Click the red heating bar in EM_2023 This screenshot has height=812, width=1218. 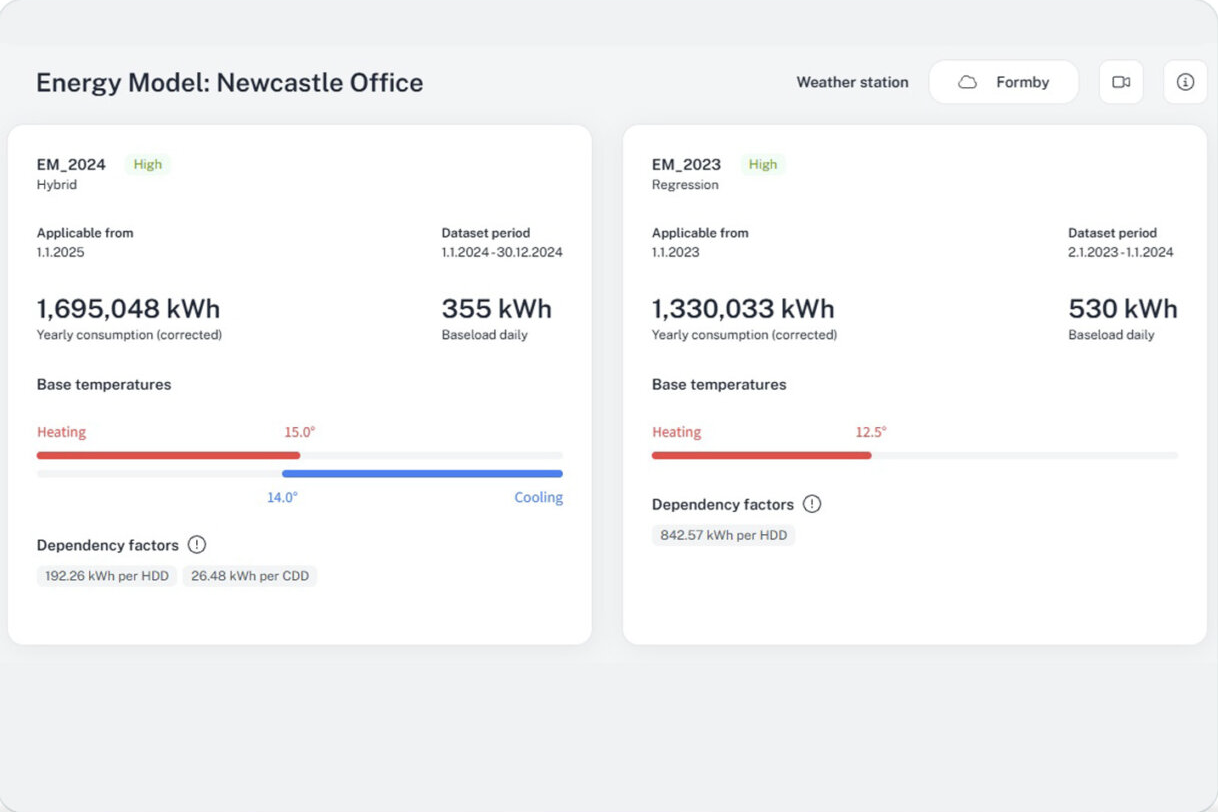pyautogui.click(x=761, y=455)
